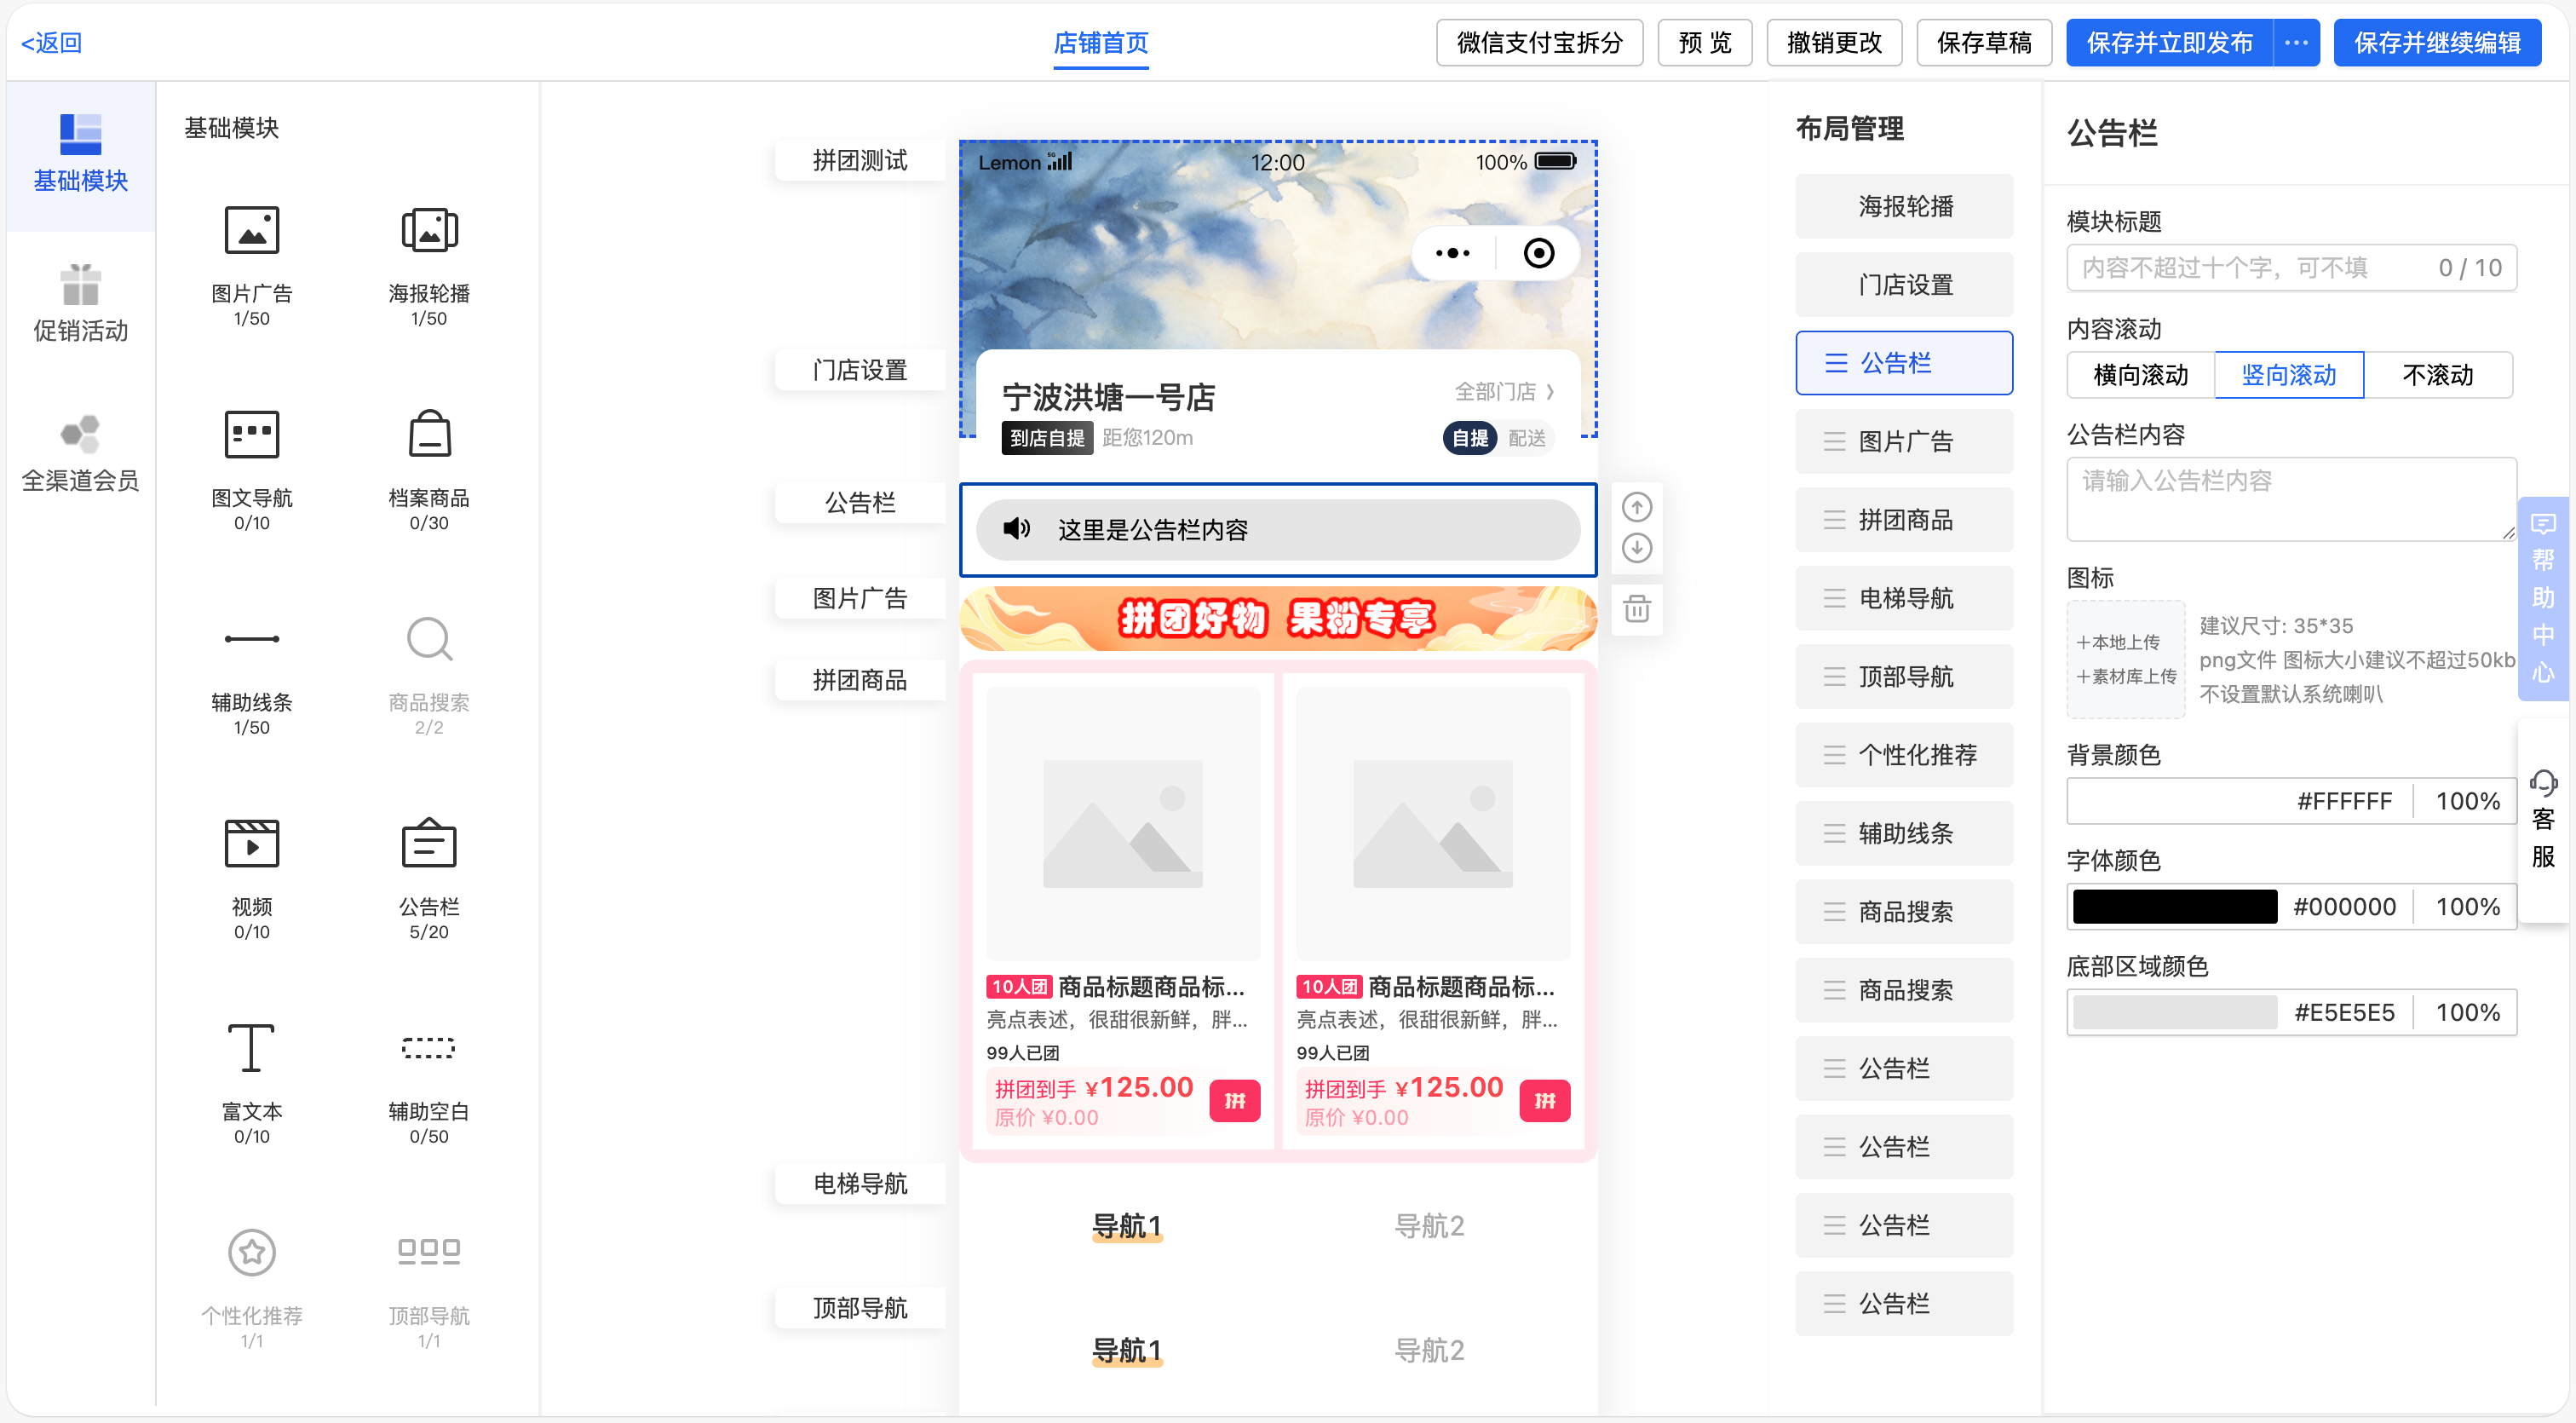
Task: Move announcement module up with arrow icon
Action: [x=1636, y=507]
